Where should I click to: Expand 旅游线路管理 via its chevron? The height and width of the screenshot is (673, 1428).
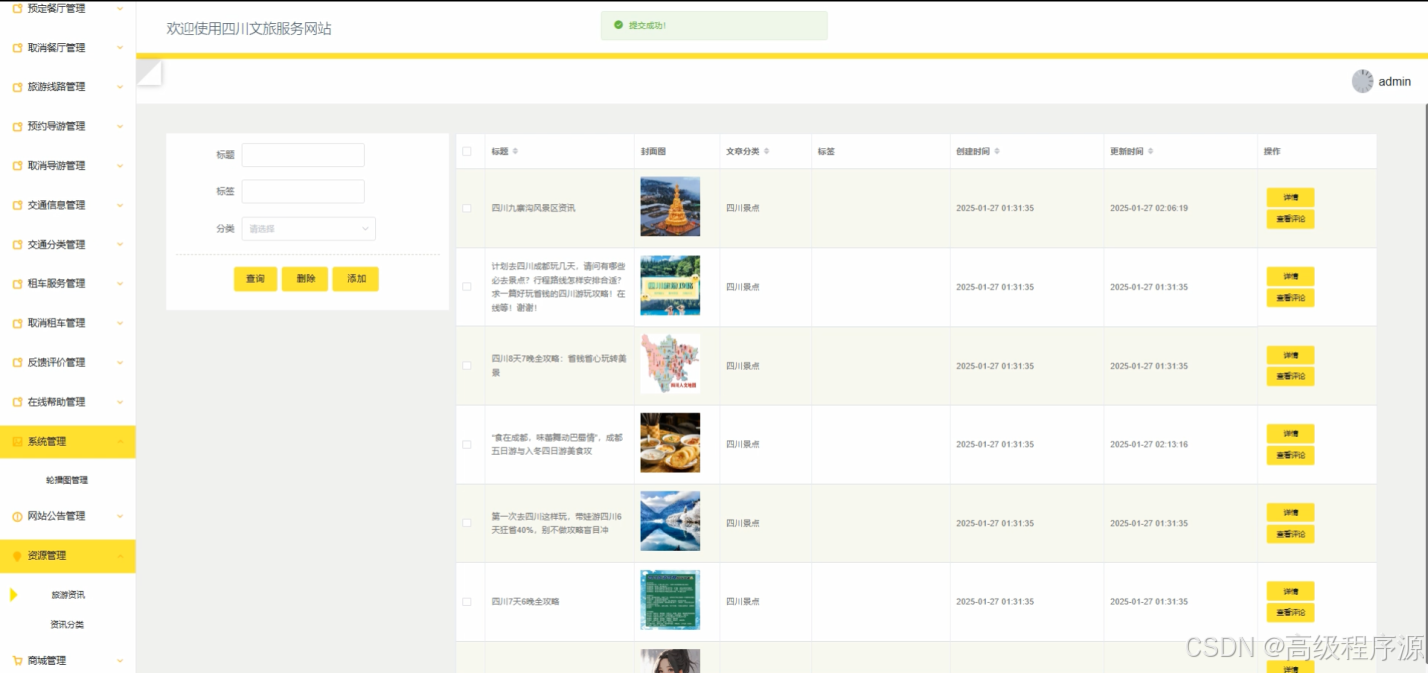pyautogui.click(x=120, y=87)
